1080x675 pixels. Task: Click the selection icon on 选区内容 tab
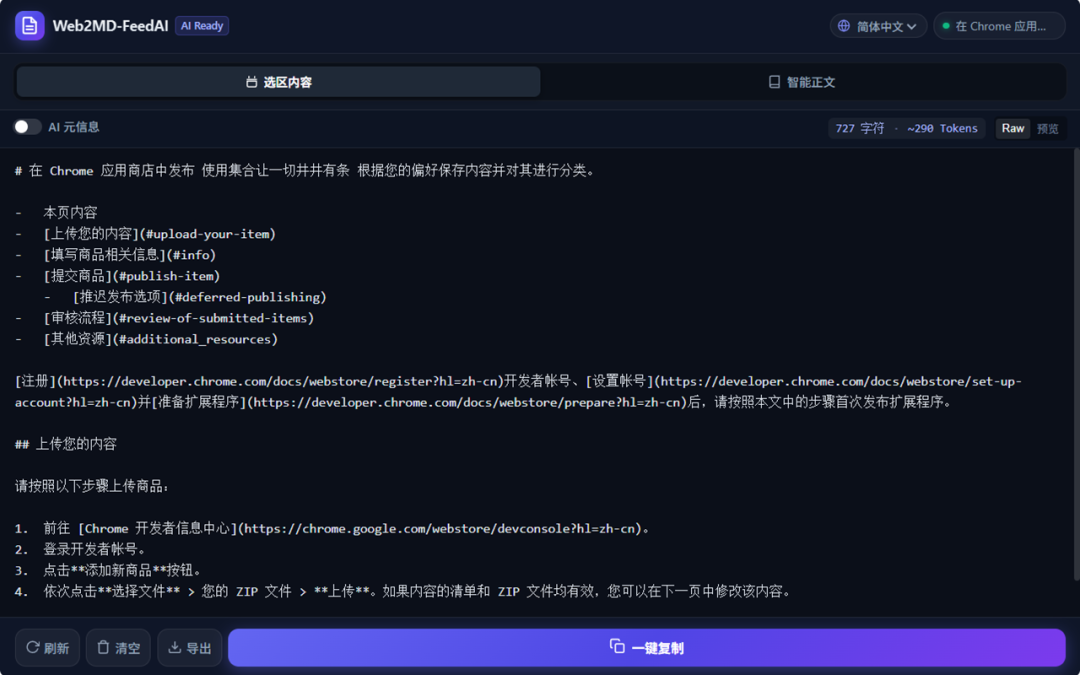click(x=251, y=82)
